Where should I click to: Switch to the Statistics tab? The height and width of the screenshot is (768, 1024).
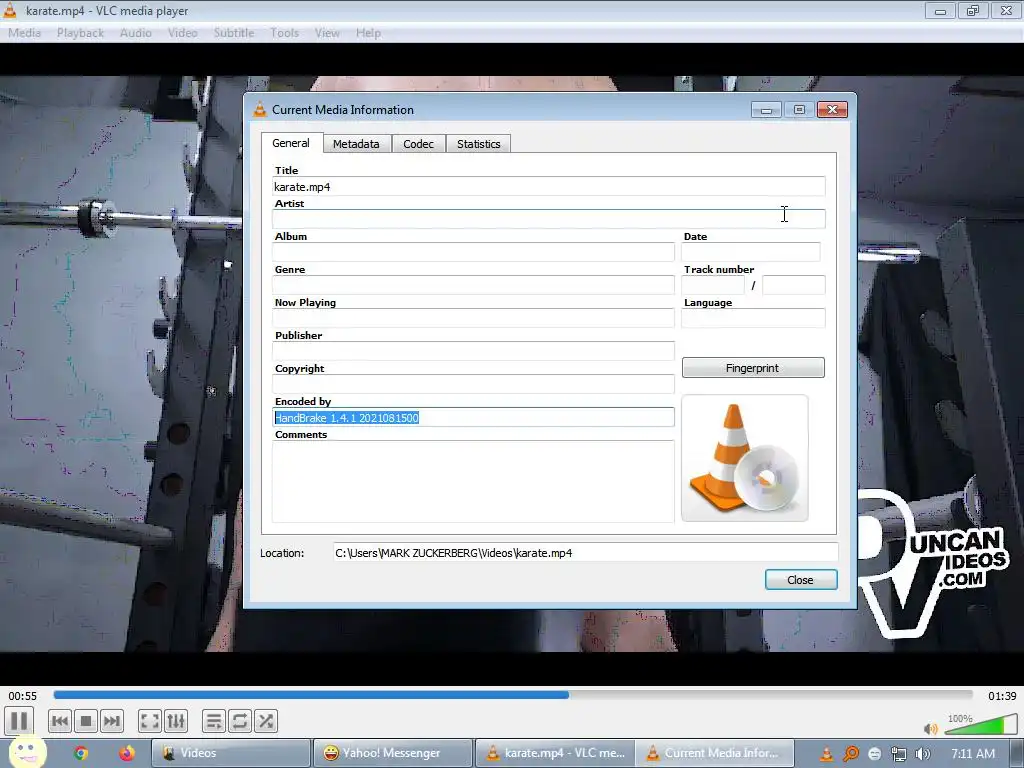479,144
